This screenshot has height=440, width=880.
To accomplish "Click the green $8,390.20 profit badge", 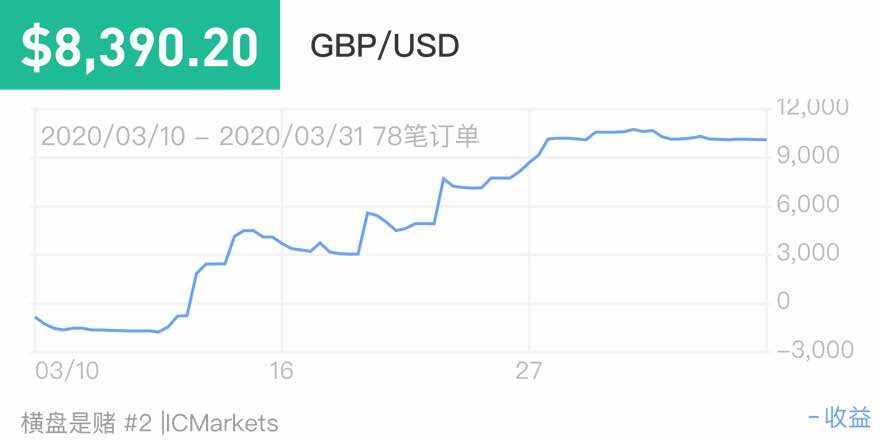I will [140, 46].
